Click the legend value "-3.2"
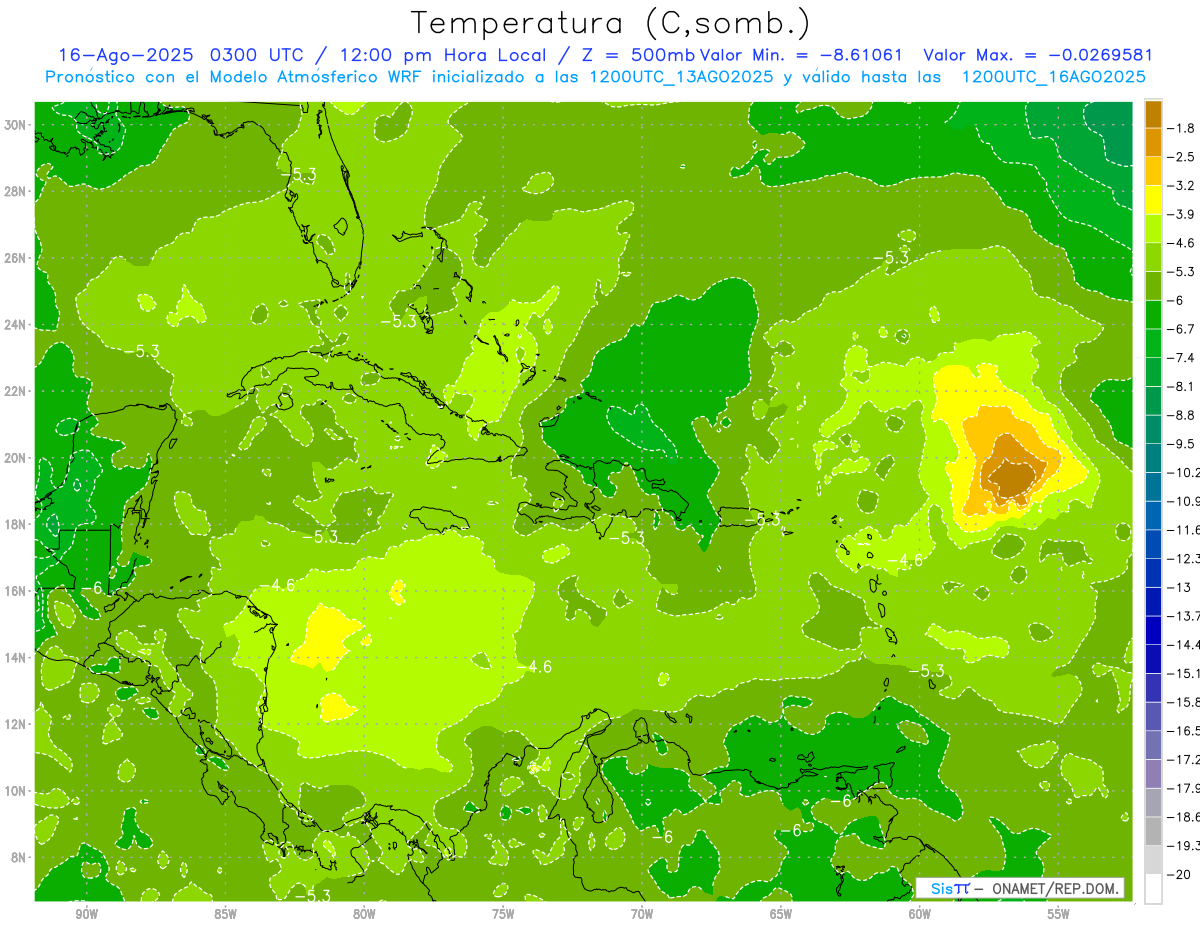Screen dimensions: 1200x927 click(x=1182, y=186)
